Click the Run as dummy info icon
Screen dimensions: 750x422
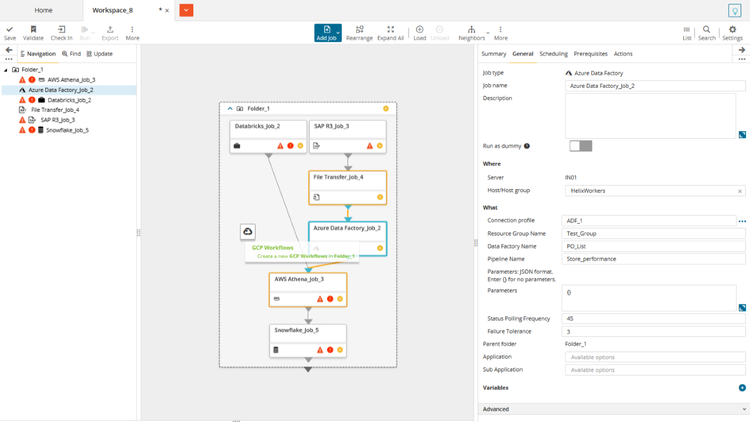pyautogui.click(x=527, y=146)
